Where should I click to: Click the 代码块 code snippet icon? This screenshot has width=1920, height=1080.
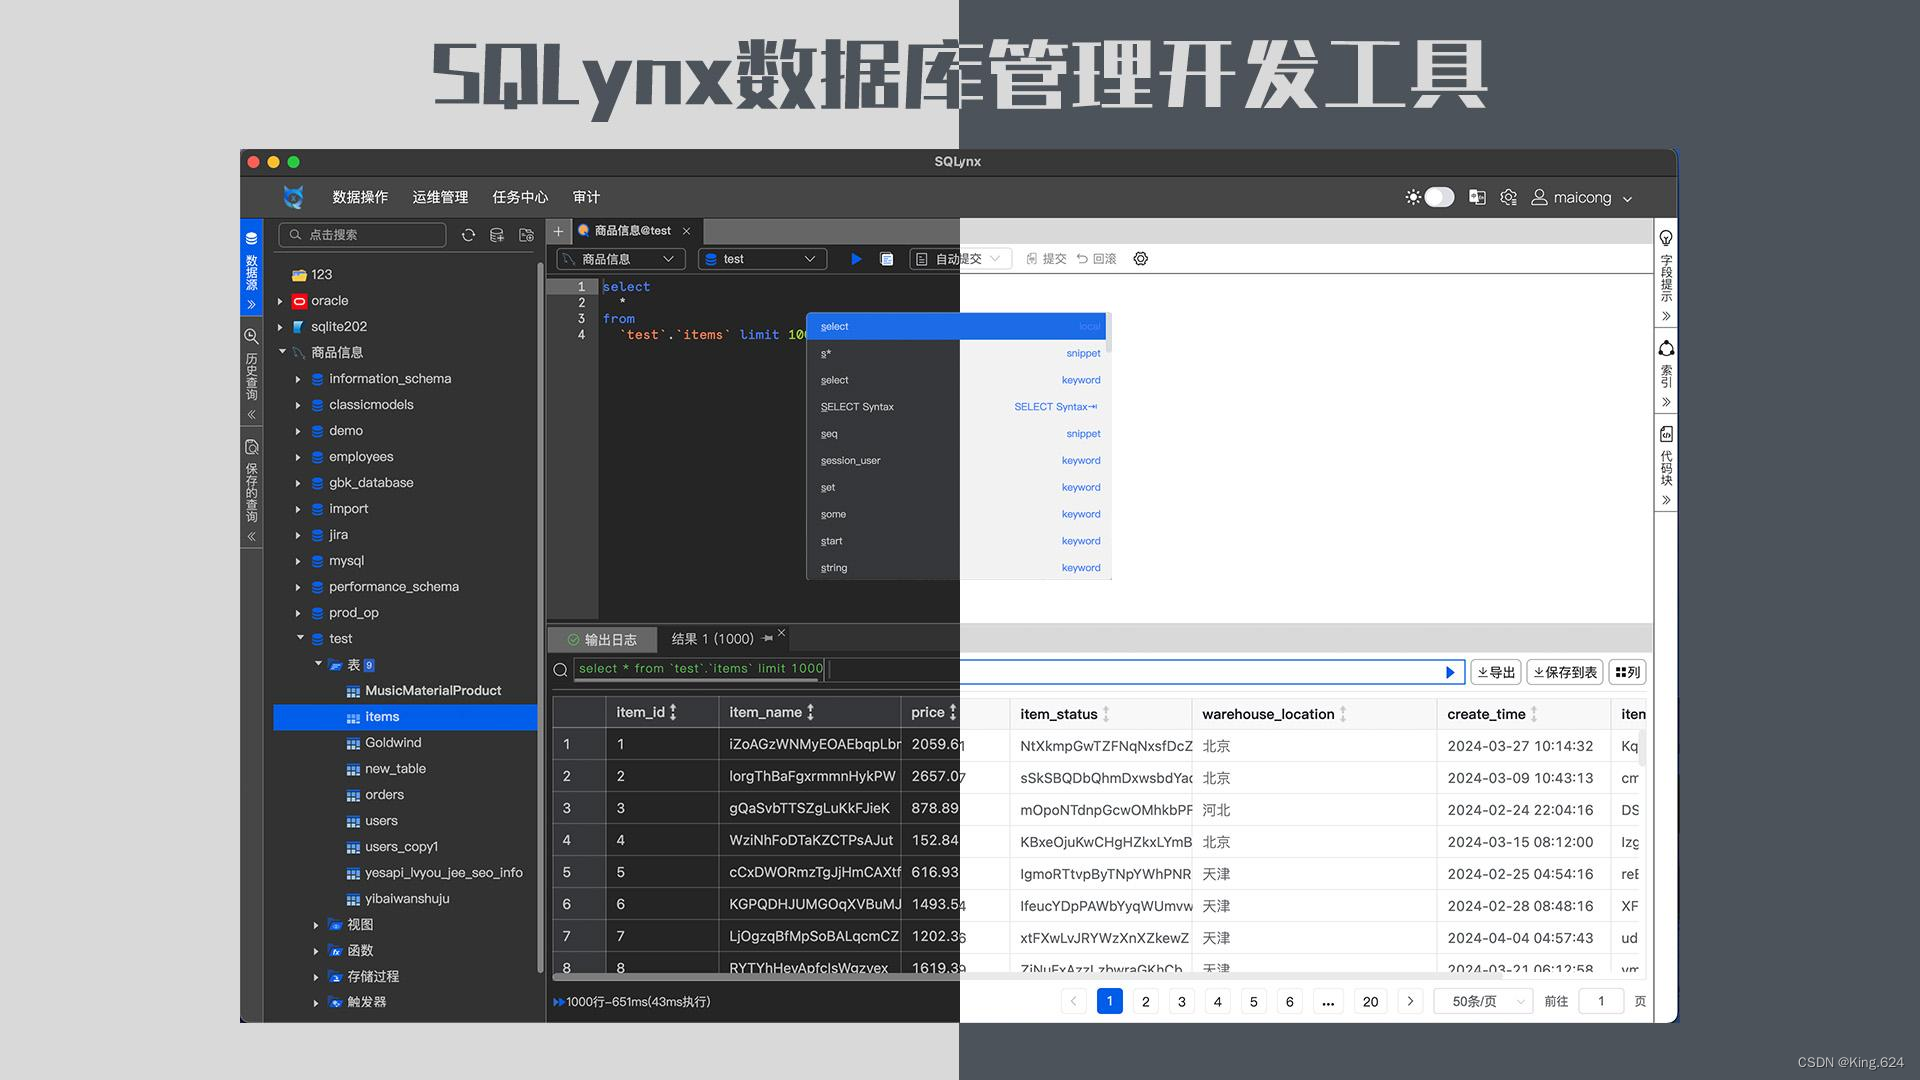click(1666, 434)
